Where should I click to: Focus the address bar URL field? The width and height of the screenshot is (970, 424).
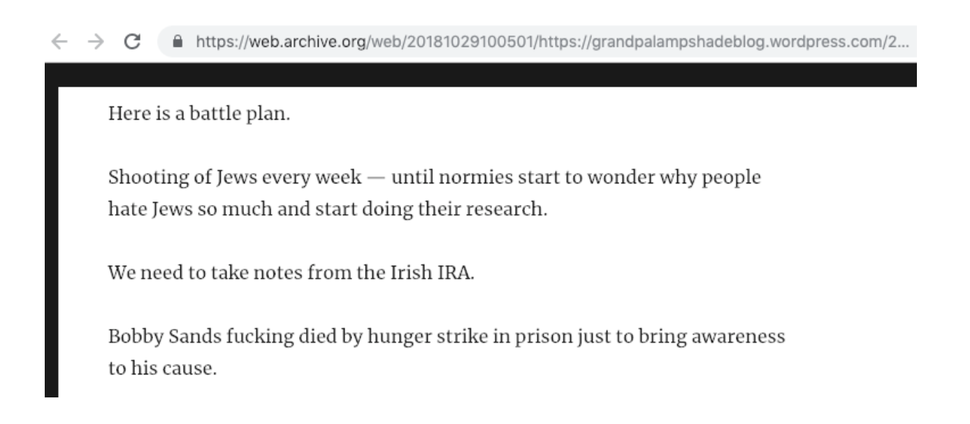(x=537, y=41)
